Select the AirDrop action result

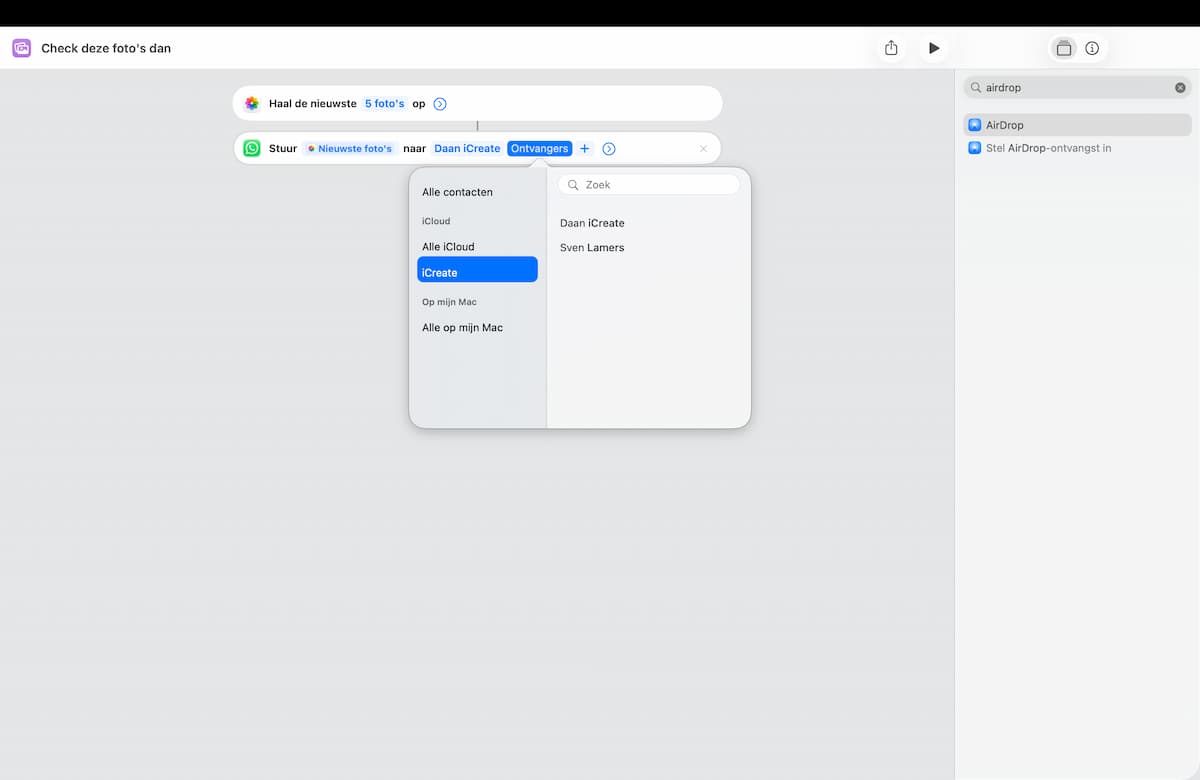point(1077,125)
